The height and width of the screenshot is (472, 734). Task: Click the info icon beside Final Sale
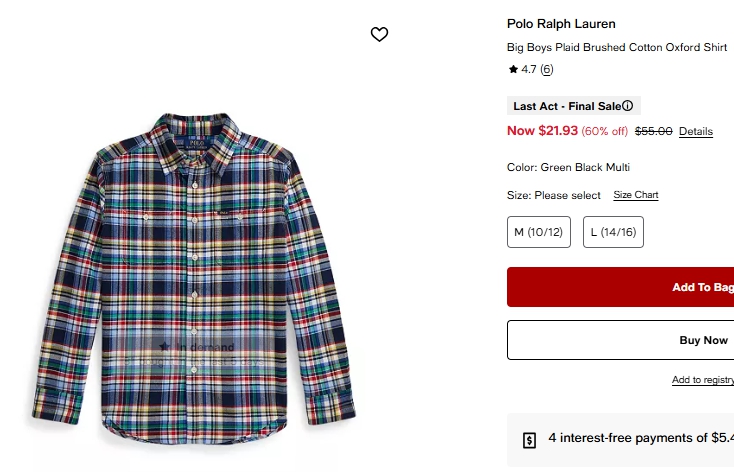(628, 106)
